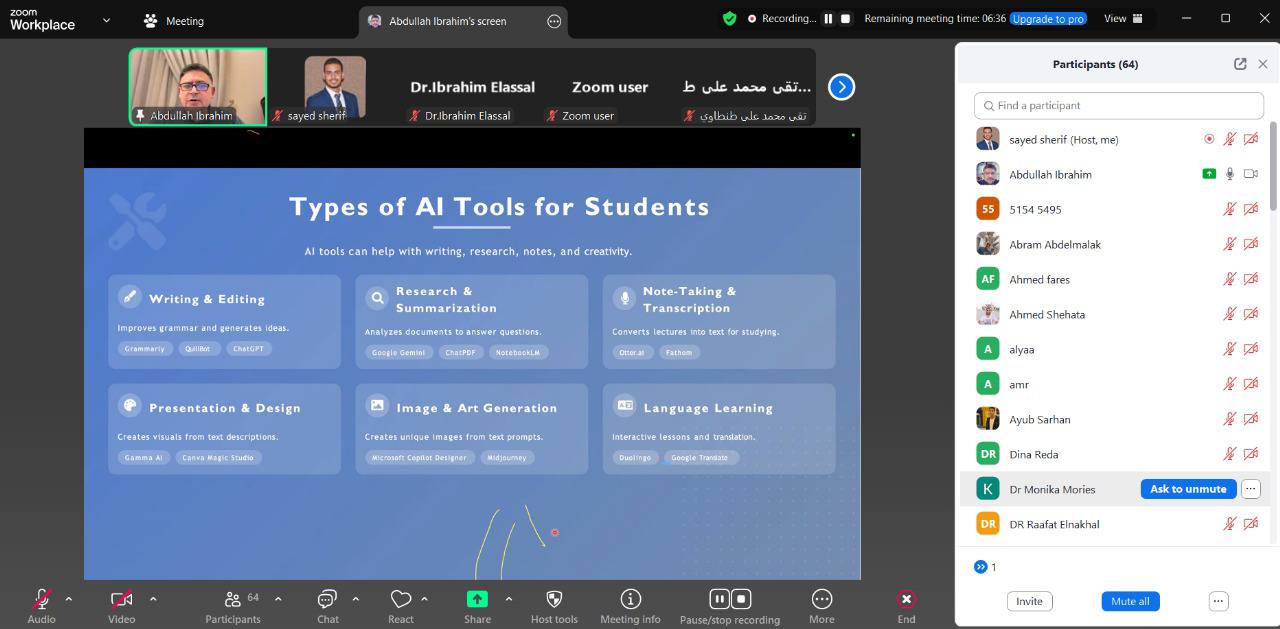Click DR Raafat Elnakhal's muted microphone

(x=1230, y=524)
